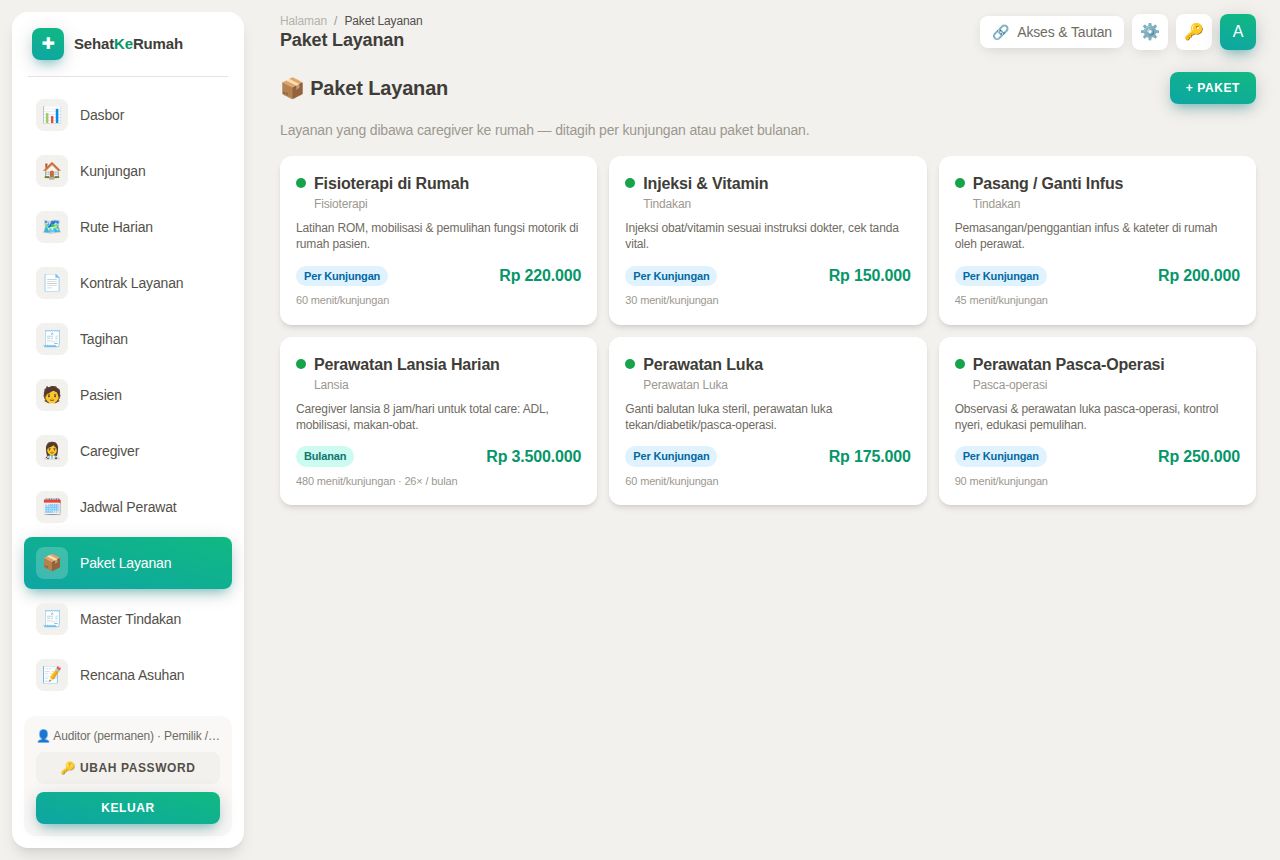Open Kontrak Layanan page
1280x860 pixels.
point(128,283)
